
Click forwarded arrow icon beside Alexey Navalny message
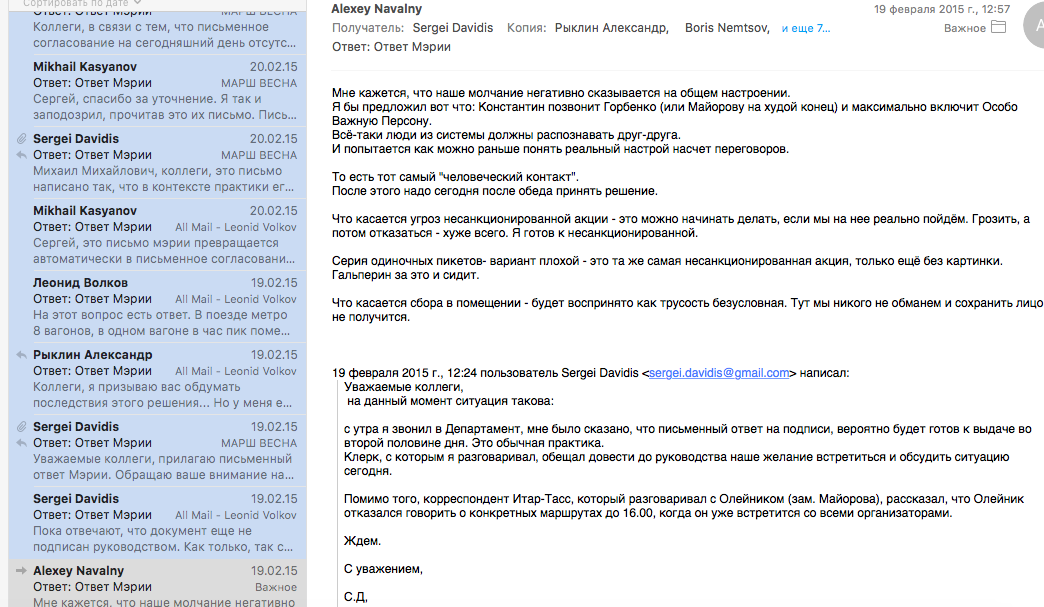coord(20,571)
